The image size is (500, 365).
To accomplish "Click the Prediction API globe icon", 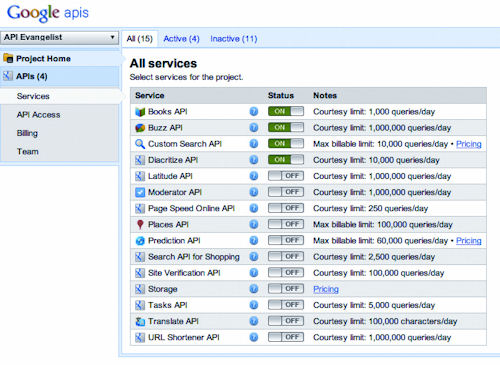I will 140,241.
